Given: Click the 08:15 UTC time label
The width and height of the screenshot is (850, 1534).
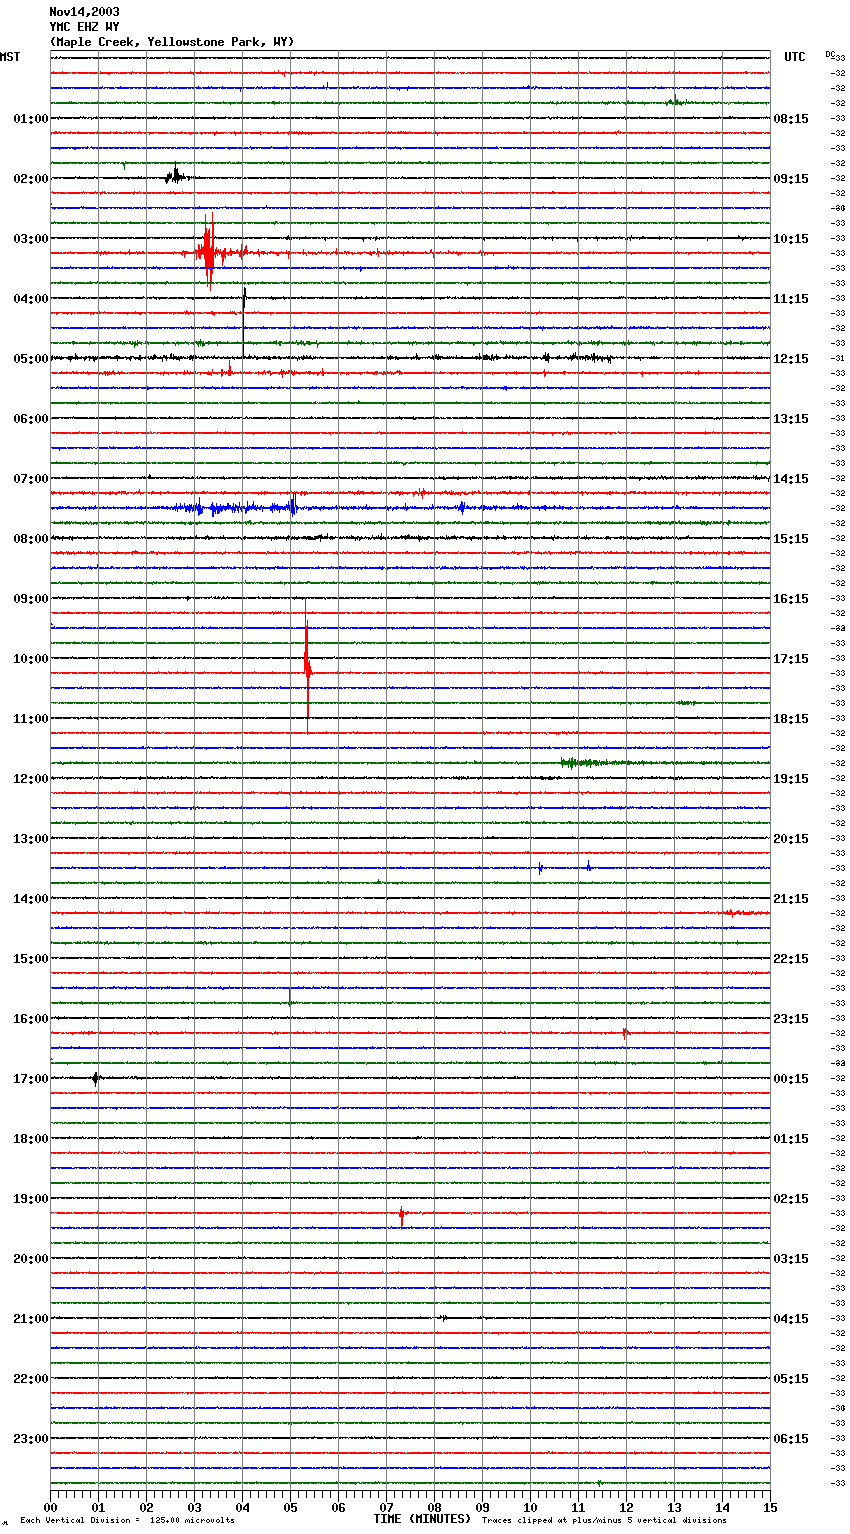Looking at the screenshot, I should (791, 119).
